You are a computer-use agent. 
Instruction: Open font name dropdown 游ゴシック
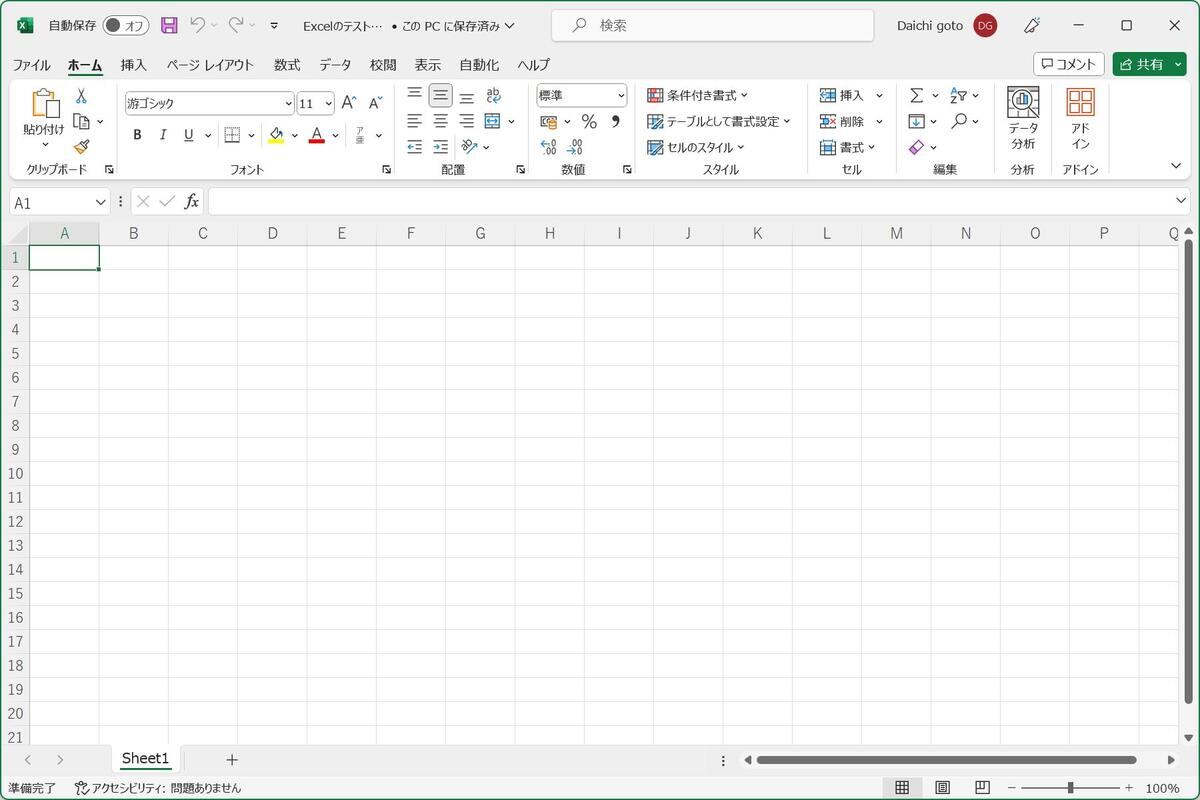(x=289, y=104)
